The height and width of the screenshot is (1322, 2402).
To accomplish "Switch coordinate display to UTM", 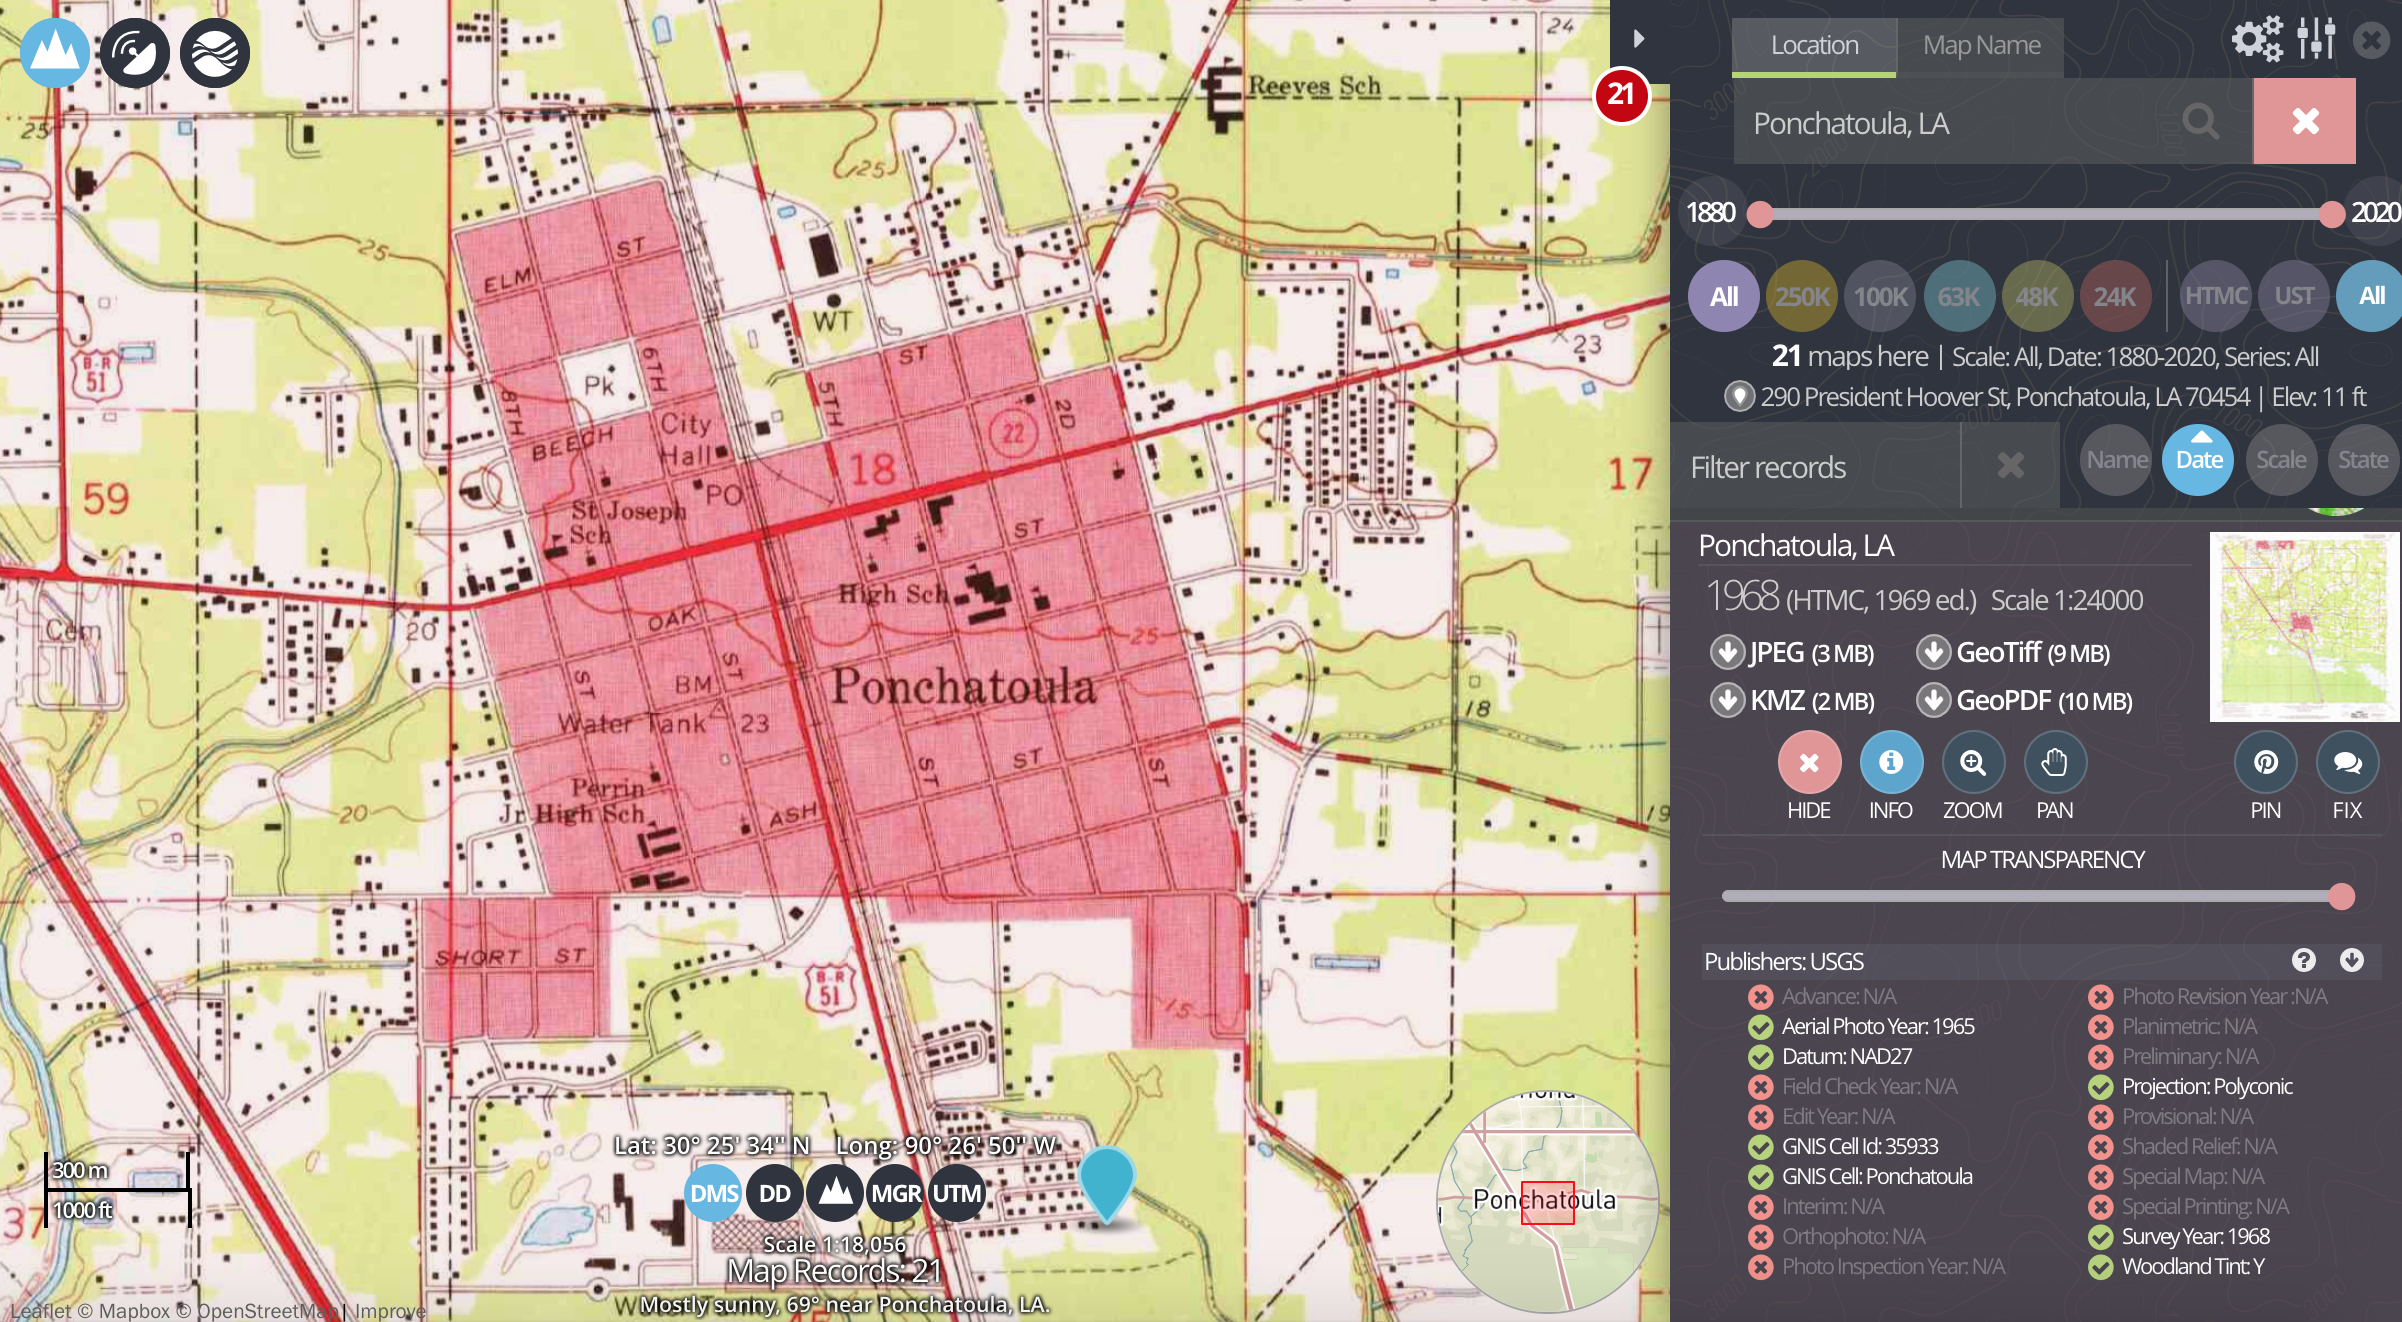I will [x=955, y=1192].
